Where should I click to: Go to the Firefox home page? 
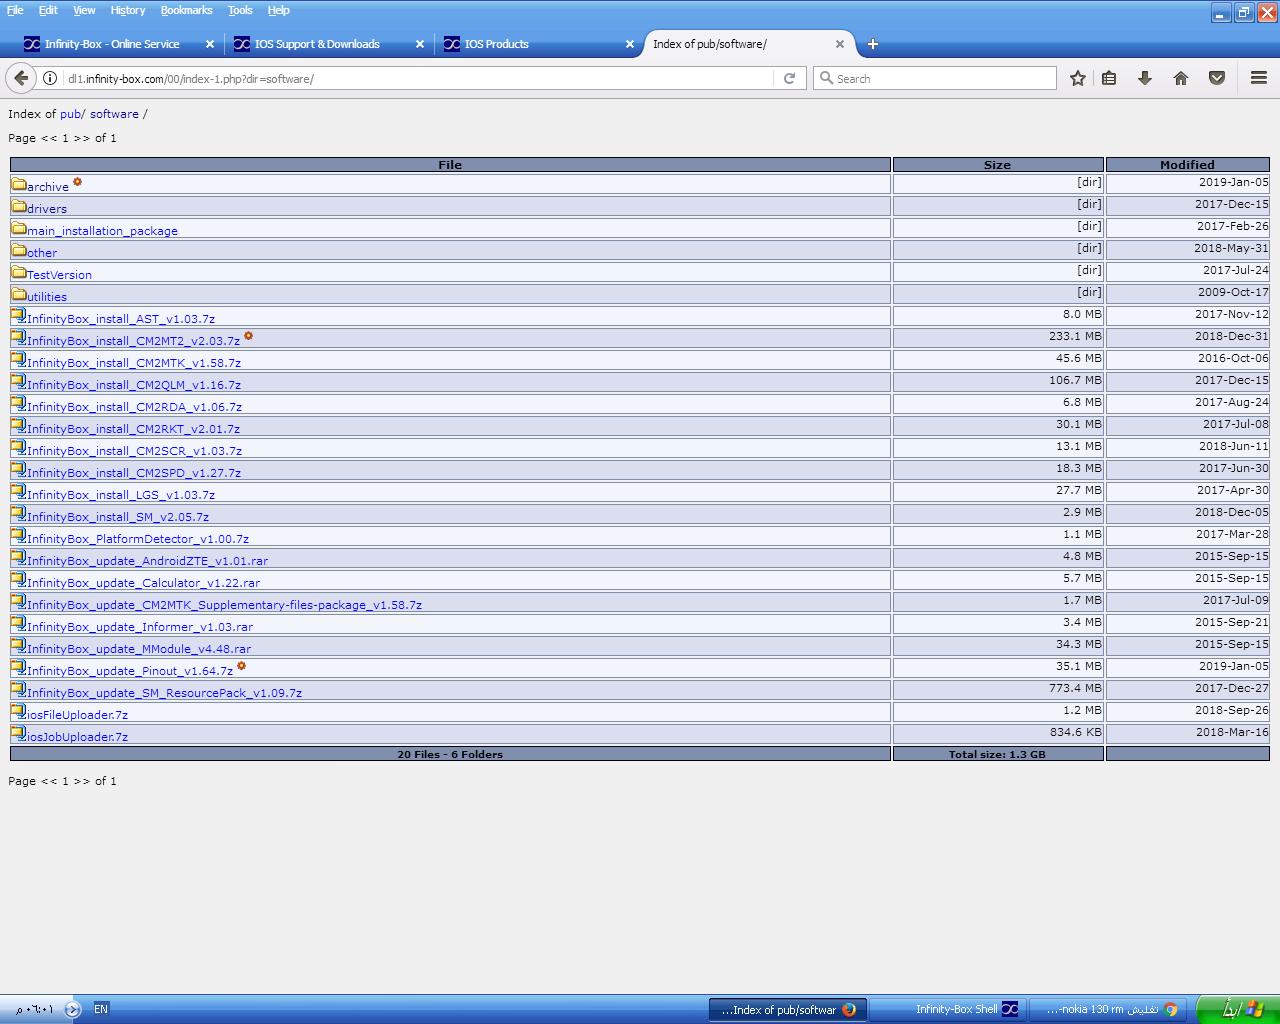pyautogui.click(x=1181, y=78)
